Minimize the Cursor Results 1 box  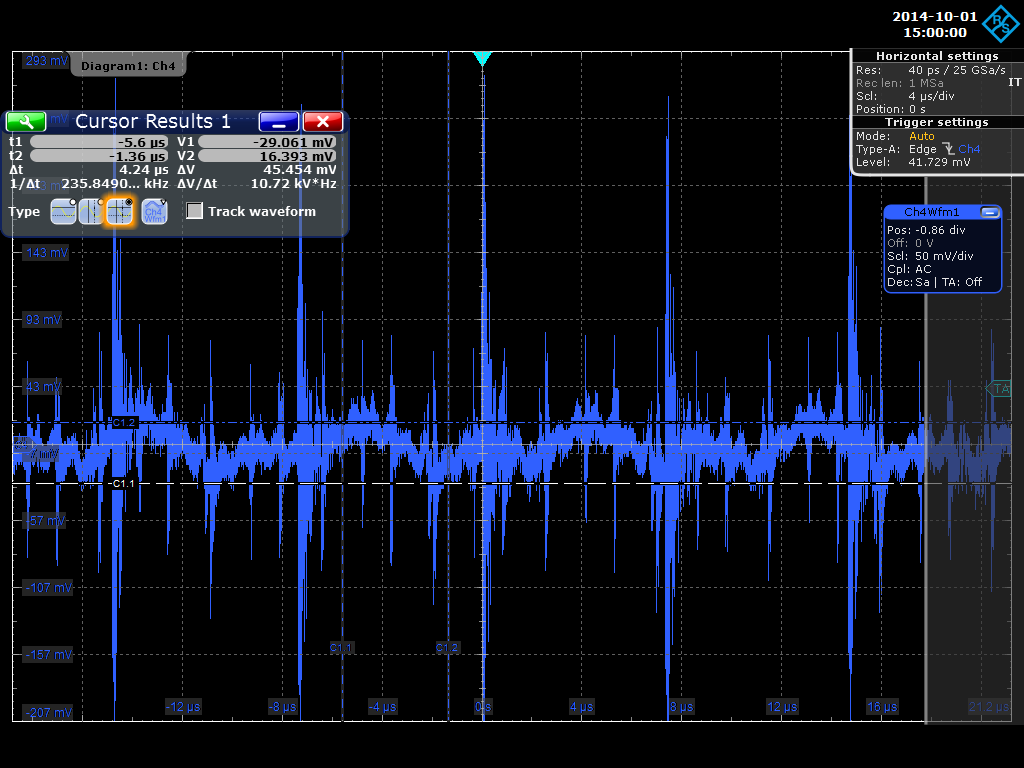(x=279, y=121)
